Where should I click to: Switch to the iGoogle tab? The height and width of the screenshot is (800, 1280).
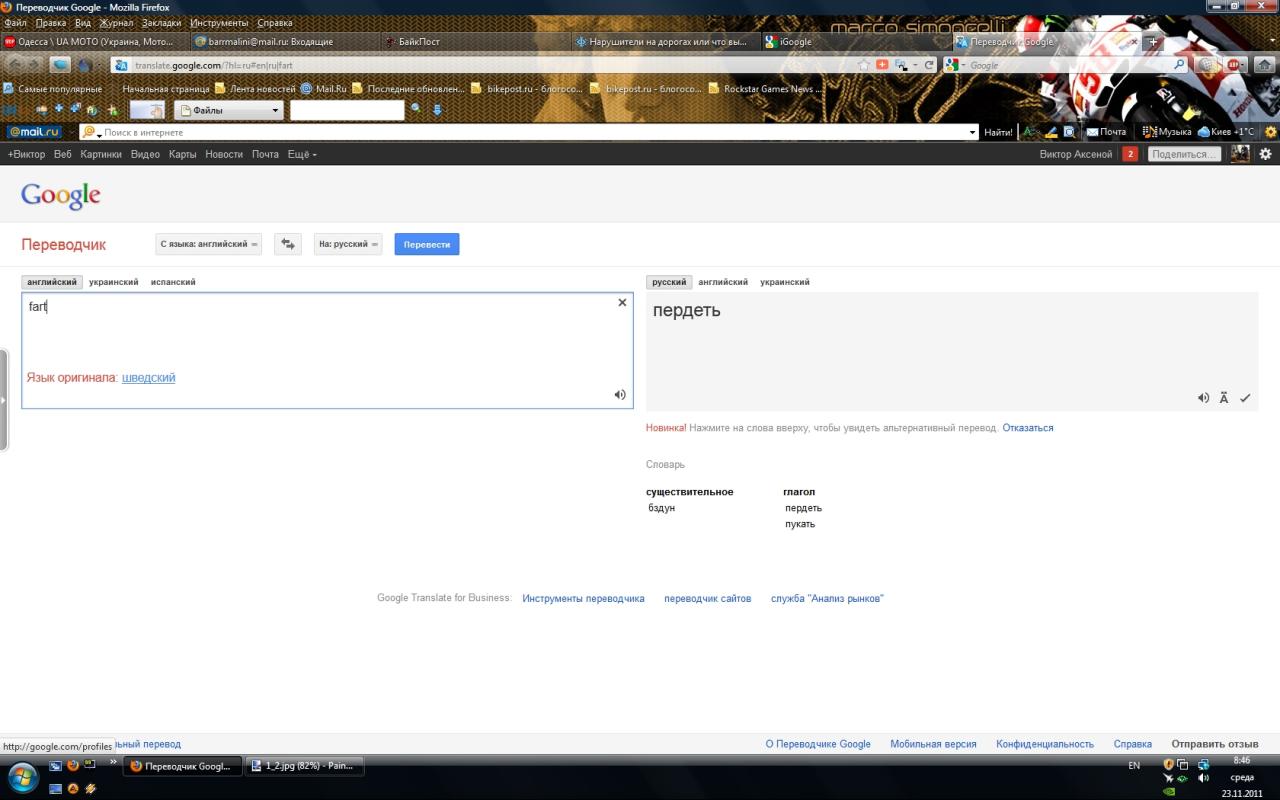click(x=855, y=42)
